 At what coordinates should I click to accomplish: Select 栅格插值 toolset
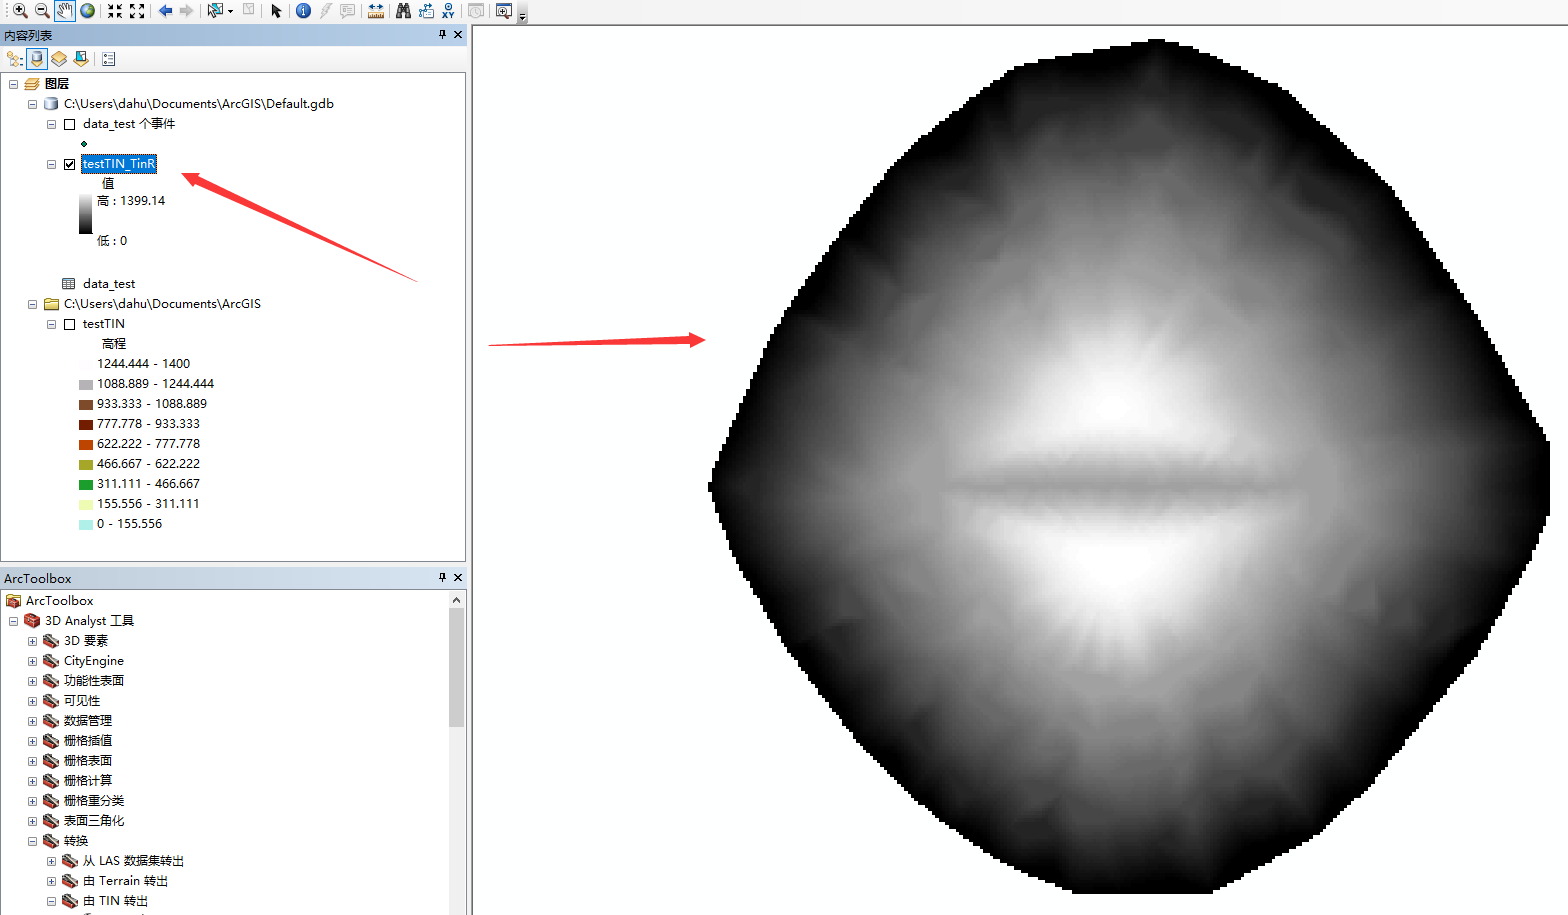pyautogui.click(x=88, y=741)
